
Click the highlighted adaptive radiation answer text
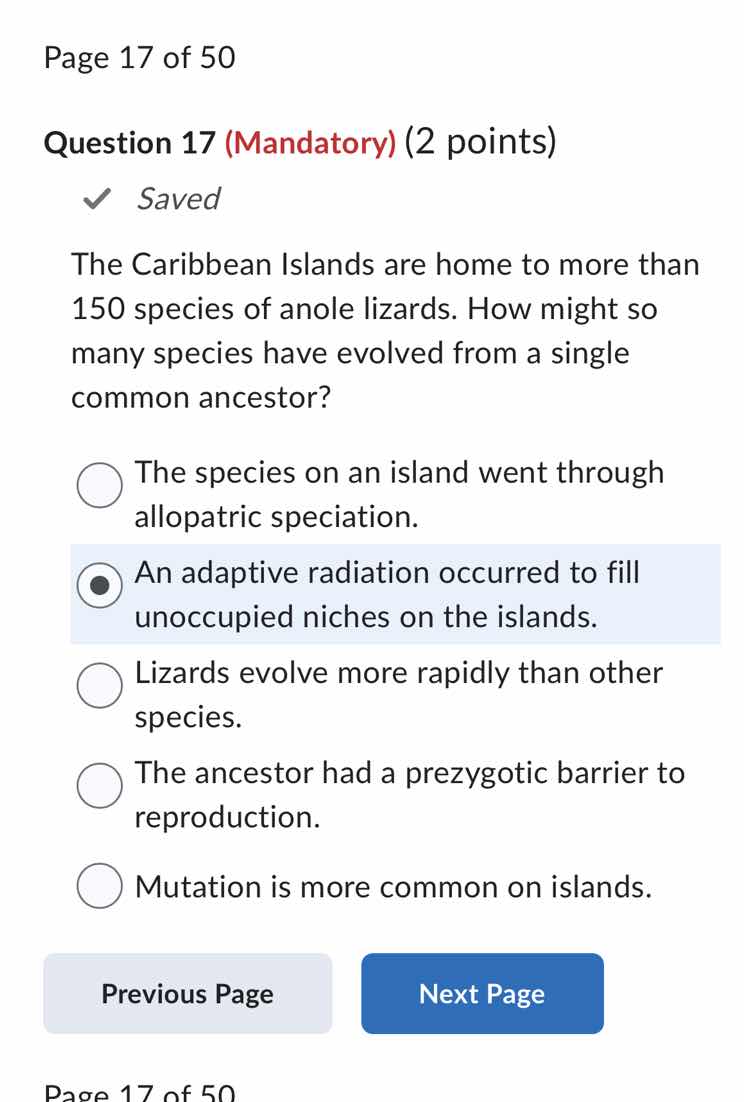(388, 594)
